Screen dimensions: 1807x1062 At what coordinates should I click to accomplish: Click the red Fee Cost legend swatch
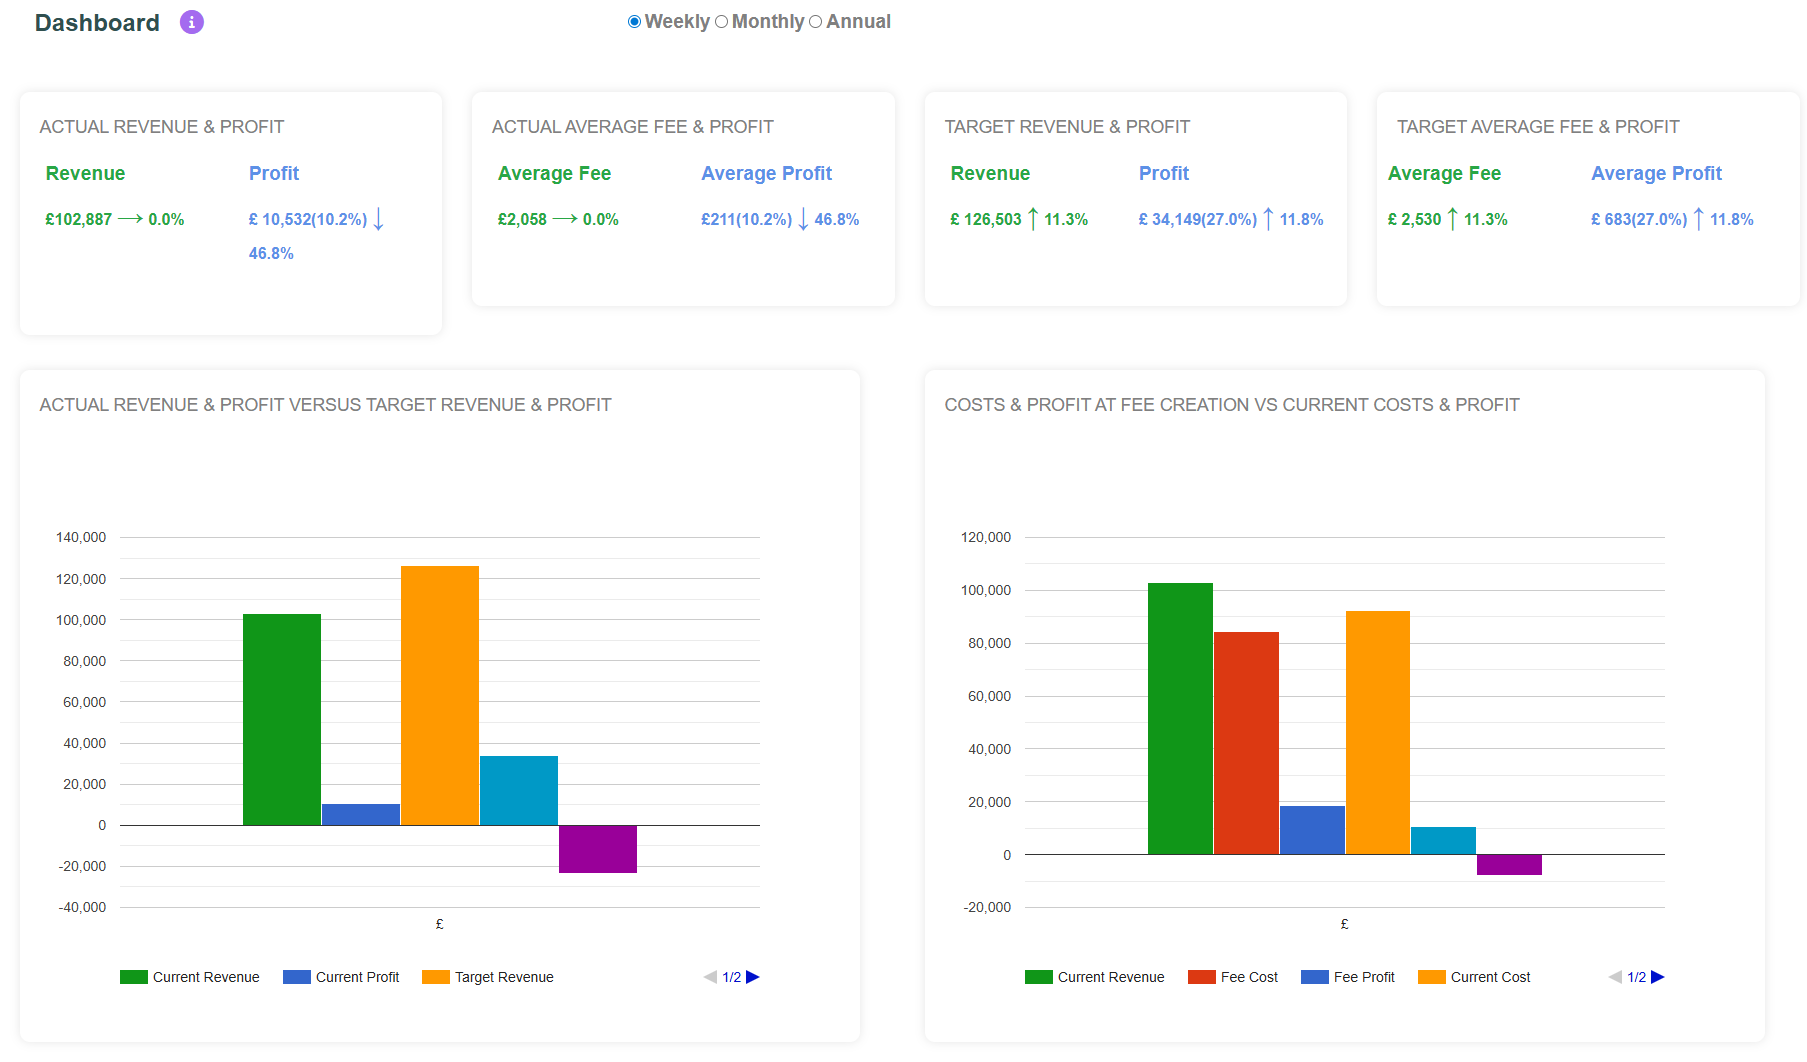coord(1201,977)
